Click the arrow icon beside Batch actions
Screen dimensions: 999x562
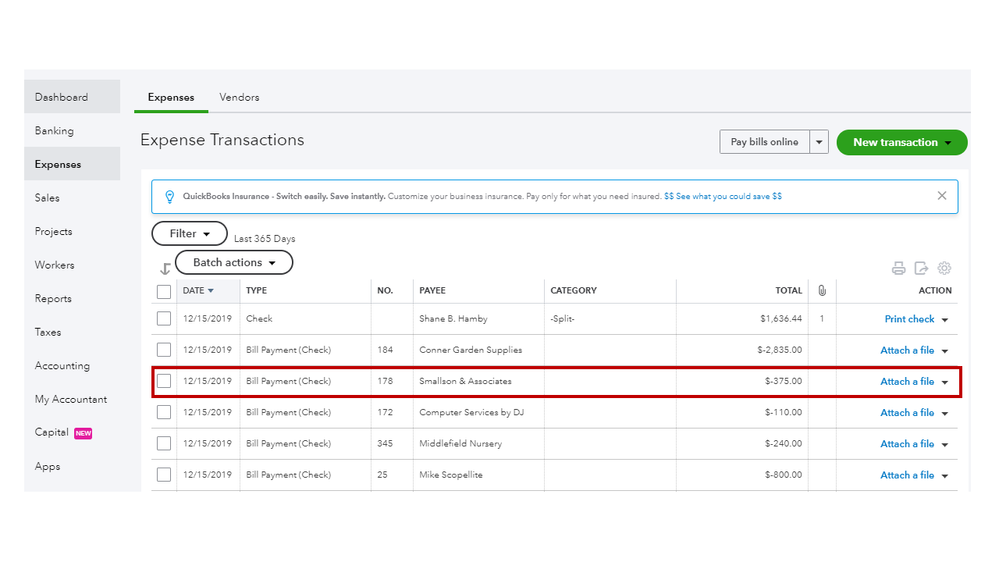(x=165, y=269)
